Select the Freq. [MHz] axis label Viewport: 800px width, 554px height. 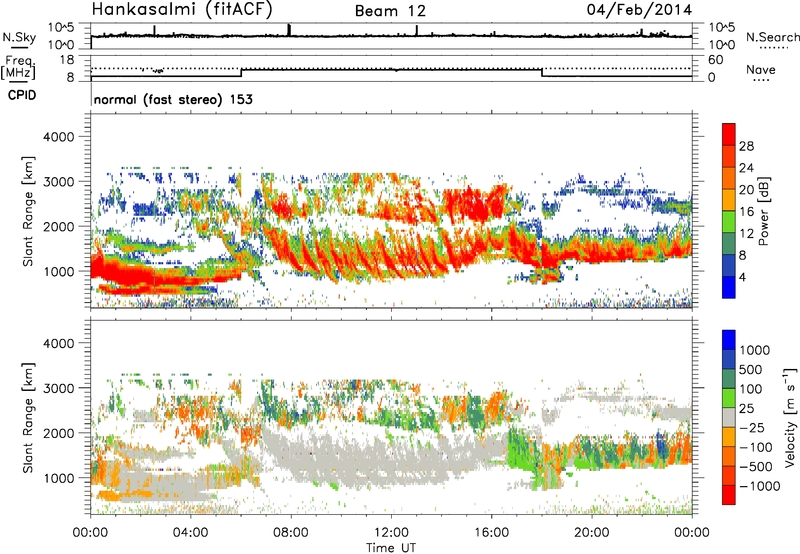pyautogui.click(x=18, y=68)
